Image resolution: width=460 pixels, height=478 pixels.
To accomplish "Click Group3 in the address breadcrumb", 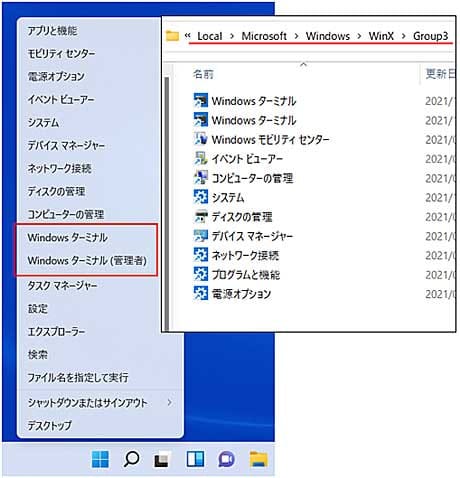I will coord(430,36).
